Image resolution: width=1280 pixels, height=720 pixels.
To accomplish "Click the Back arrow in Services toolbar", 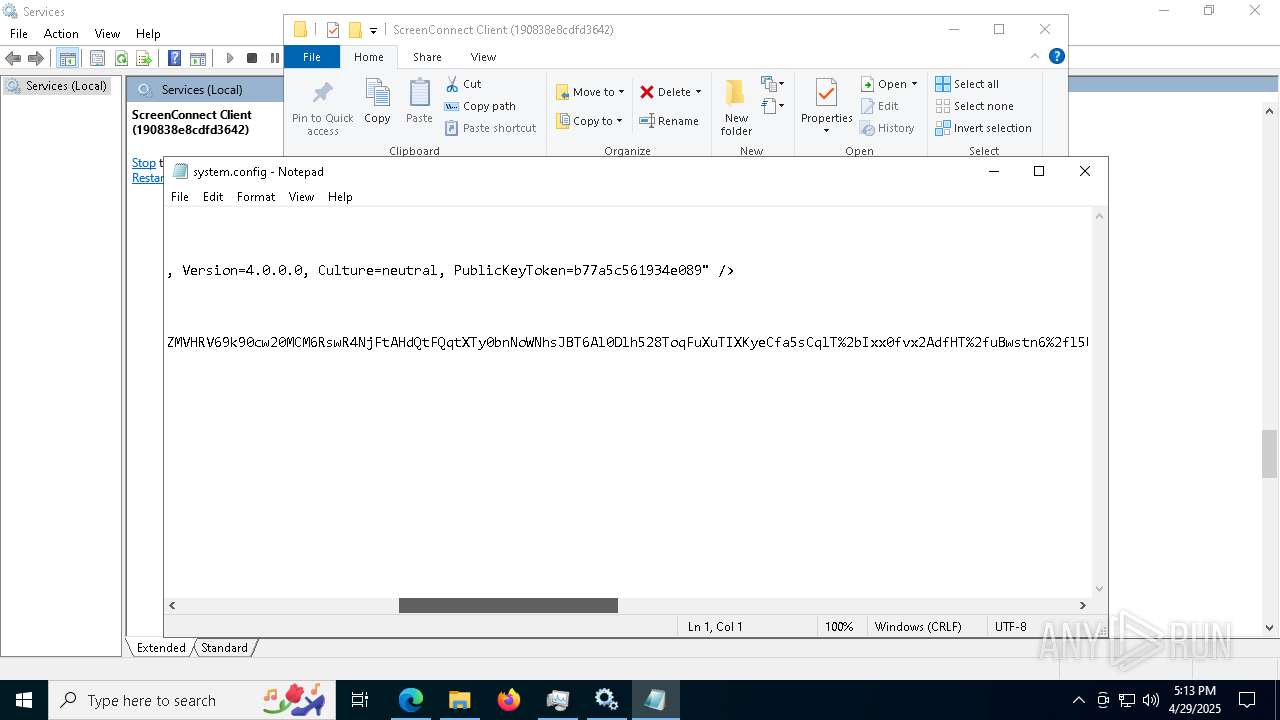I will (x=13, y=58).
